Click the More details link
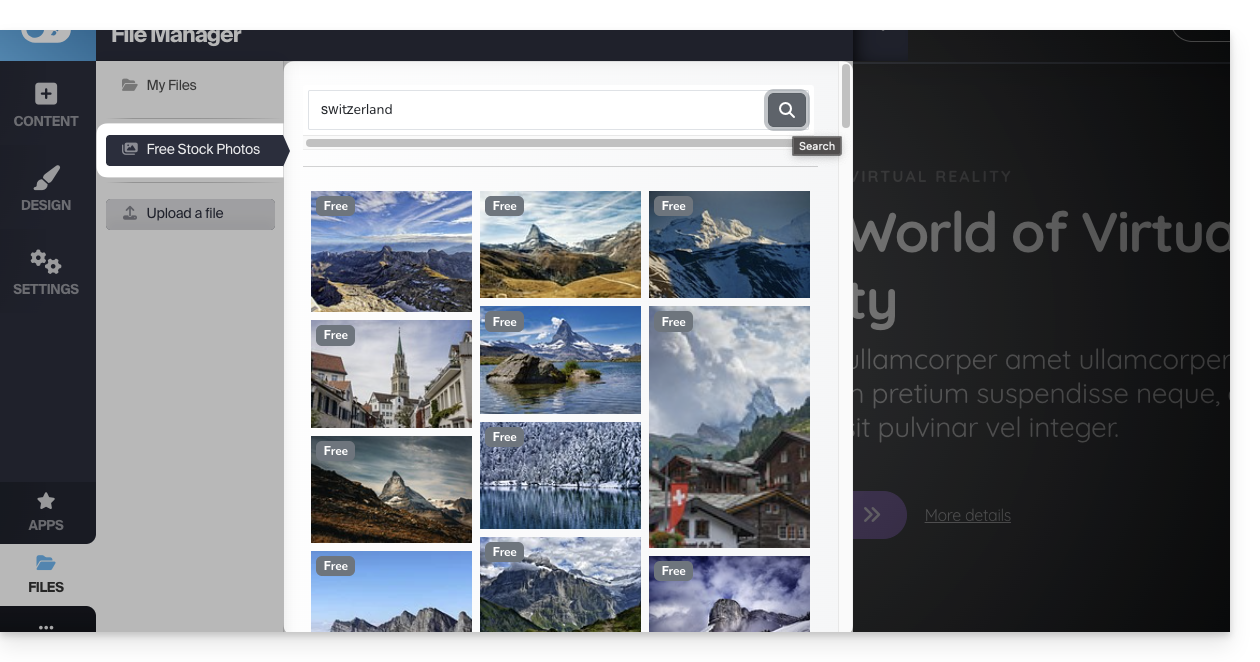 [x=967, y=516]
